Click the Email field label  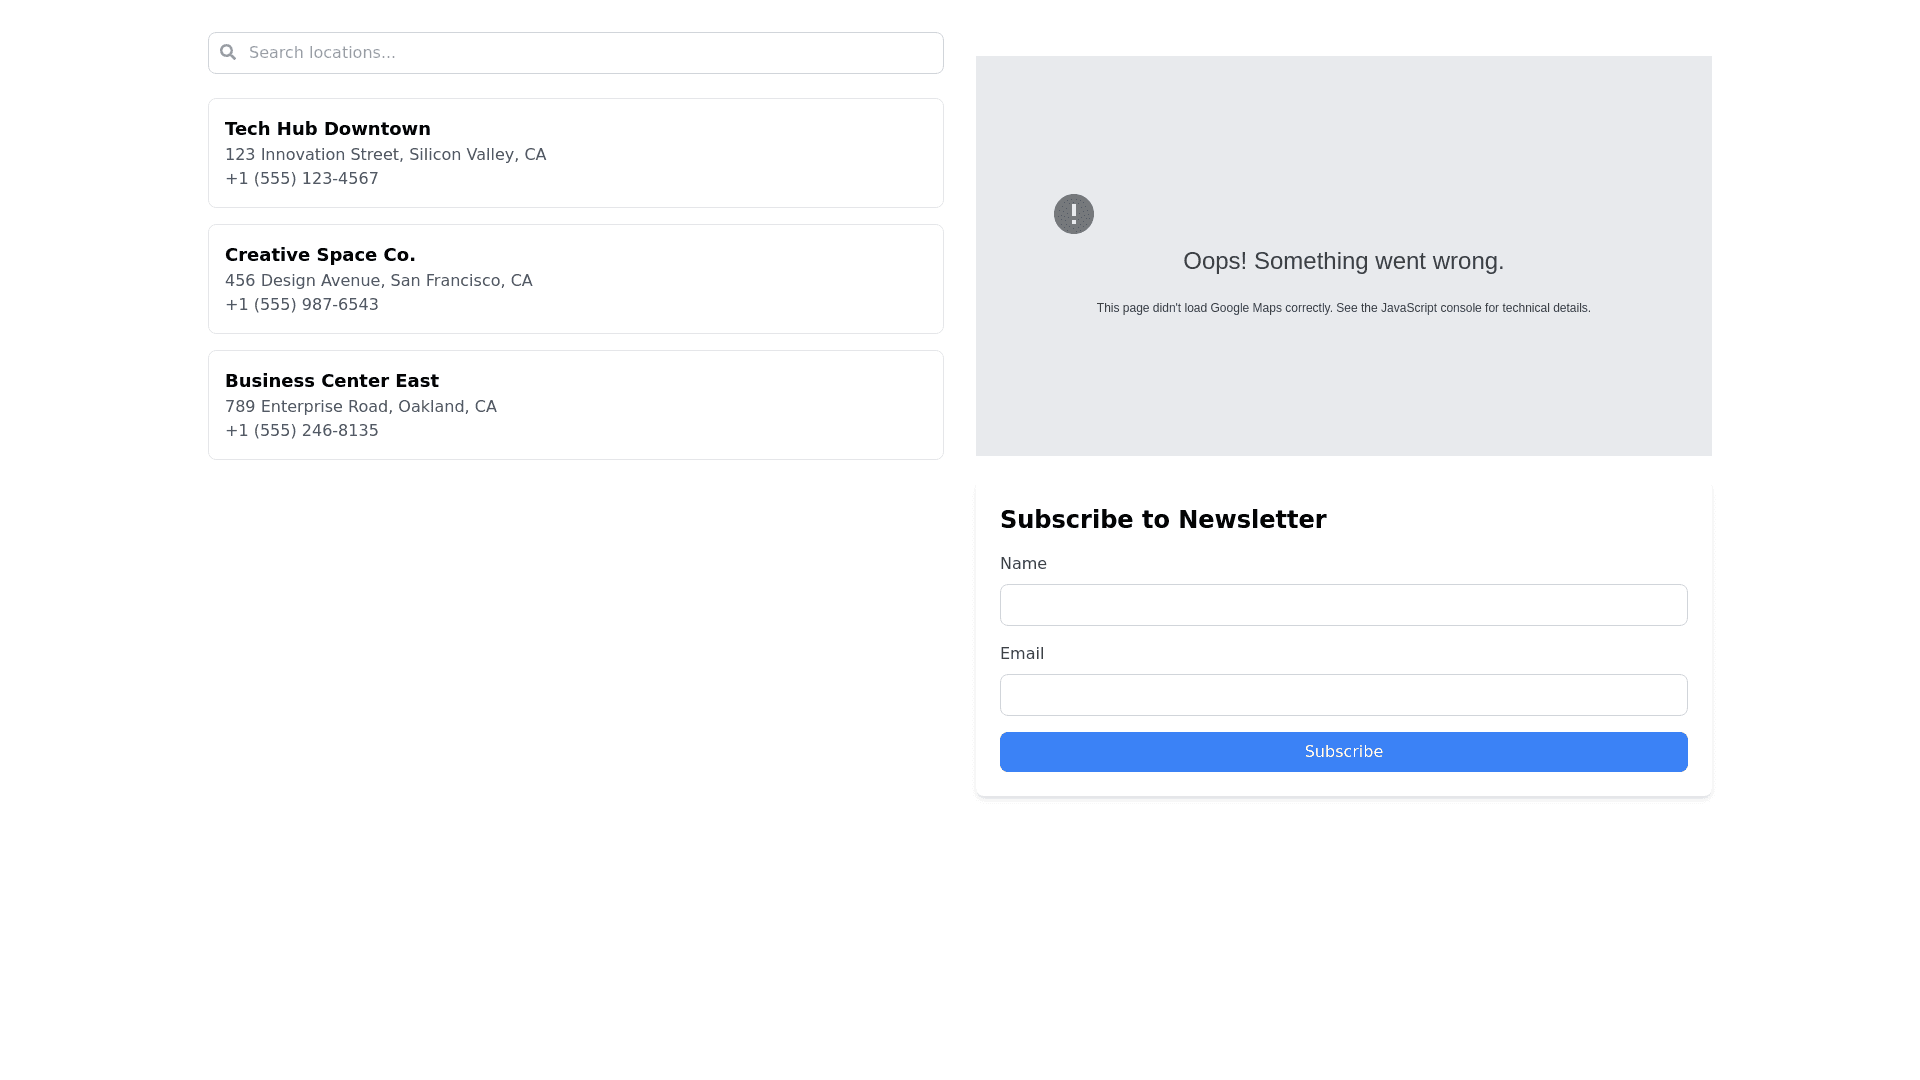coord(1022,654)
